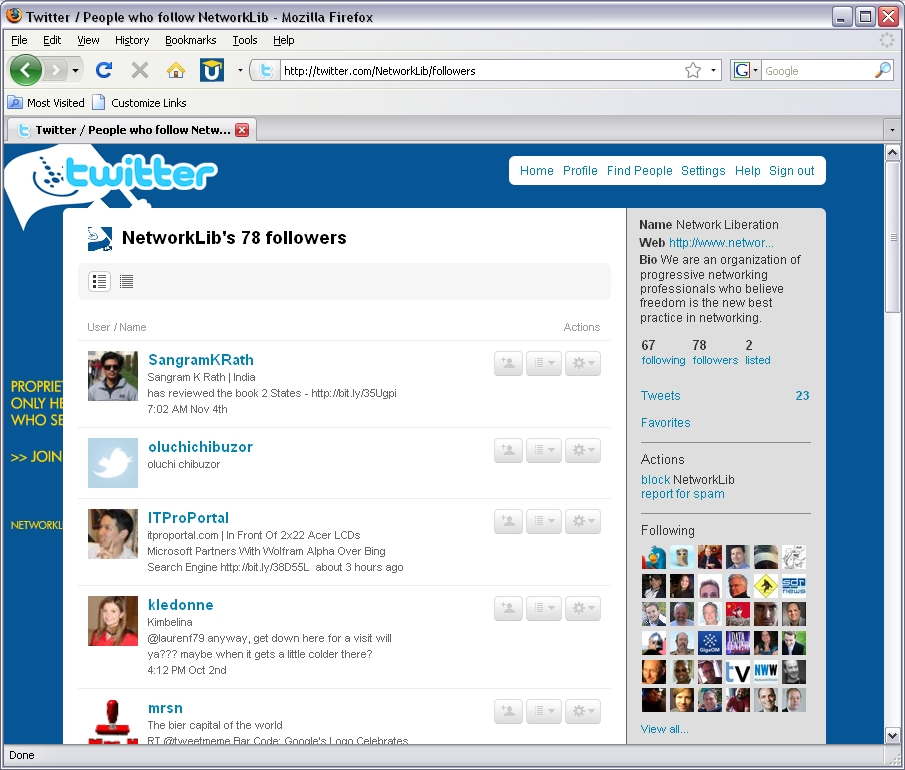This screenshot has height=770, width=905.
Task: Open lists dropdown for SangramKRath
Action: 544,363
